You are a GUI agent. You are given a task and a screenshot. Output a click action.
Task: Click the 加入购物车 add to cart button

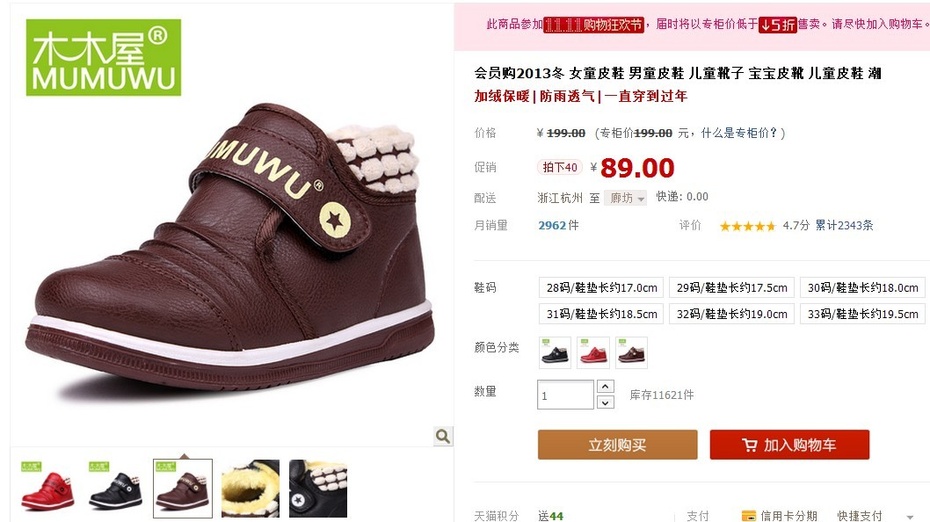click(789, 445)
